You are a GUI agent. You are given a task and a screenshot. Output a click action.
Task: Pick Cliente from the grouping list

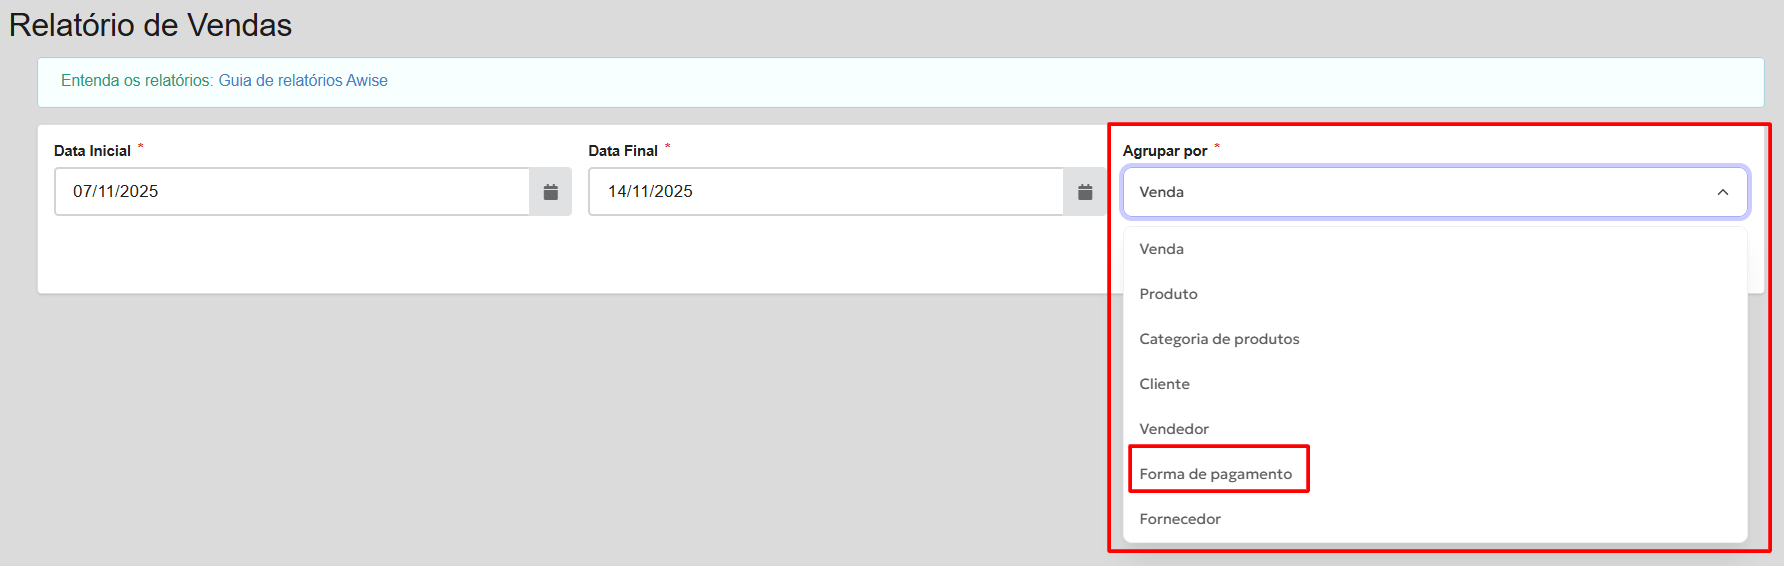click(x=1164, y=384)
